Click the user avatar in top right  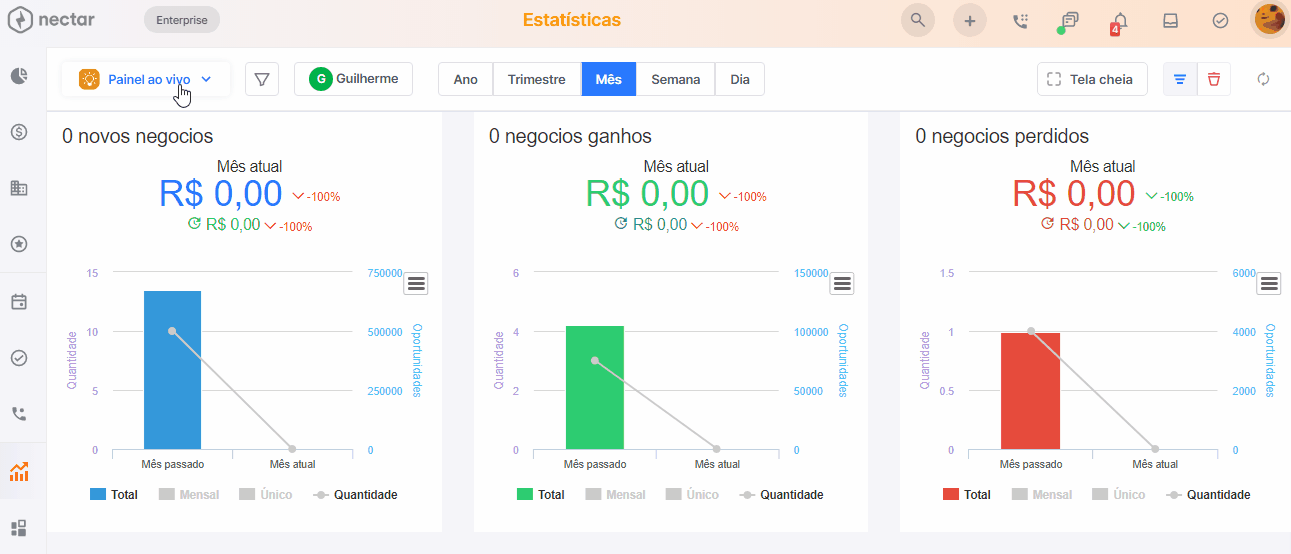click(x=1269, y=19)
